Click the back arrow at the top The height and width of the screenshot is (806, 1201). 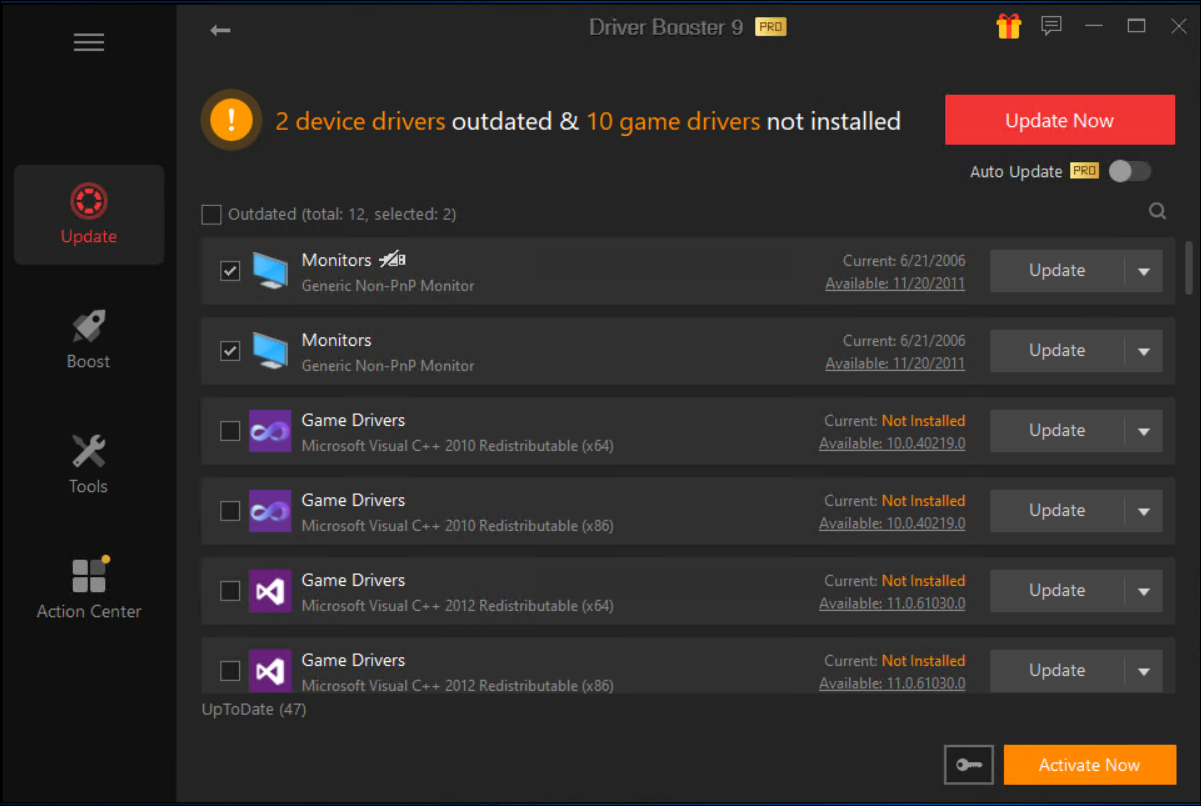(x=220, y=30)
